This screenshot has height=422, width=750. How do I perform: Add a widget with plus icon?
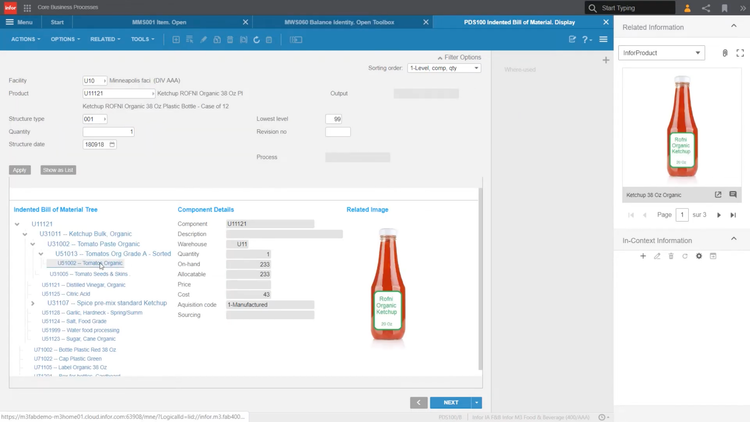[606, 60]
